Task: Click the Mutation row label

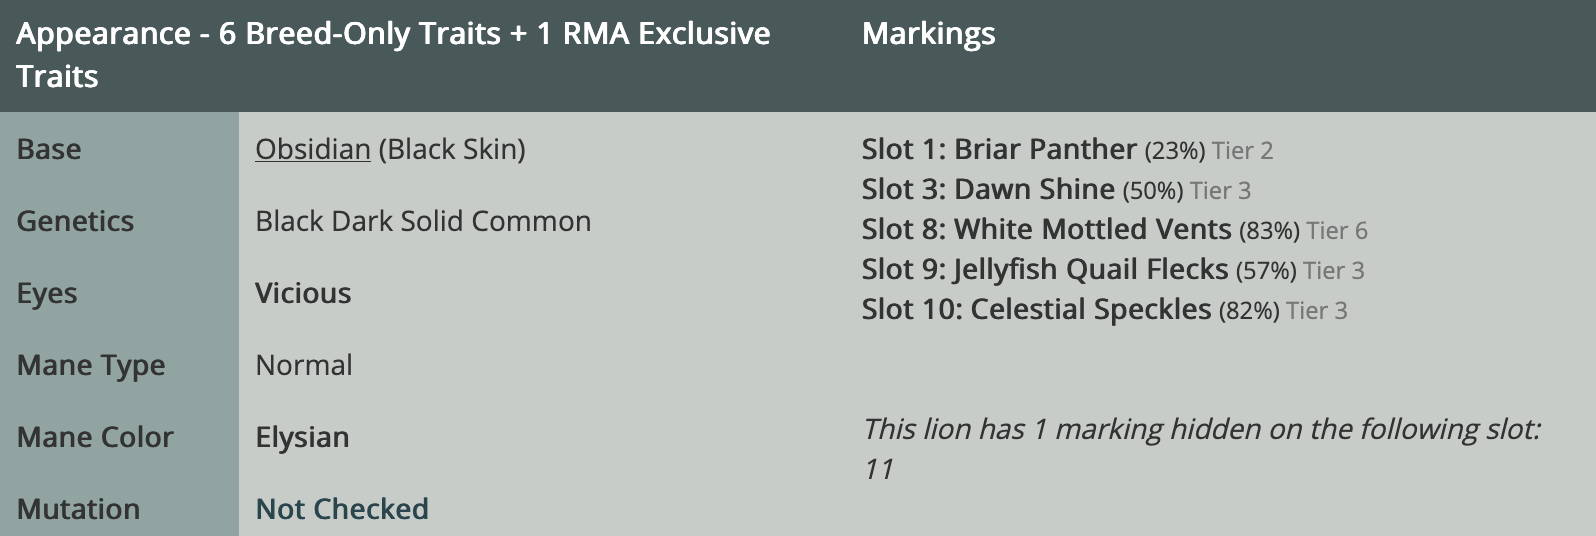Action: click(78, 509)
